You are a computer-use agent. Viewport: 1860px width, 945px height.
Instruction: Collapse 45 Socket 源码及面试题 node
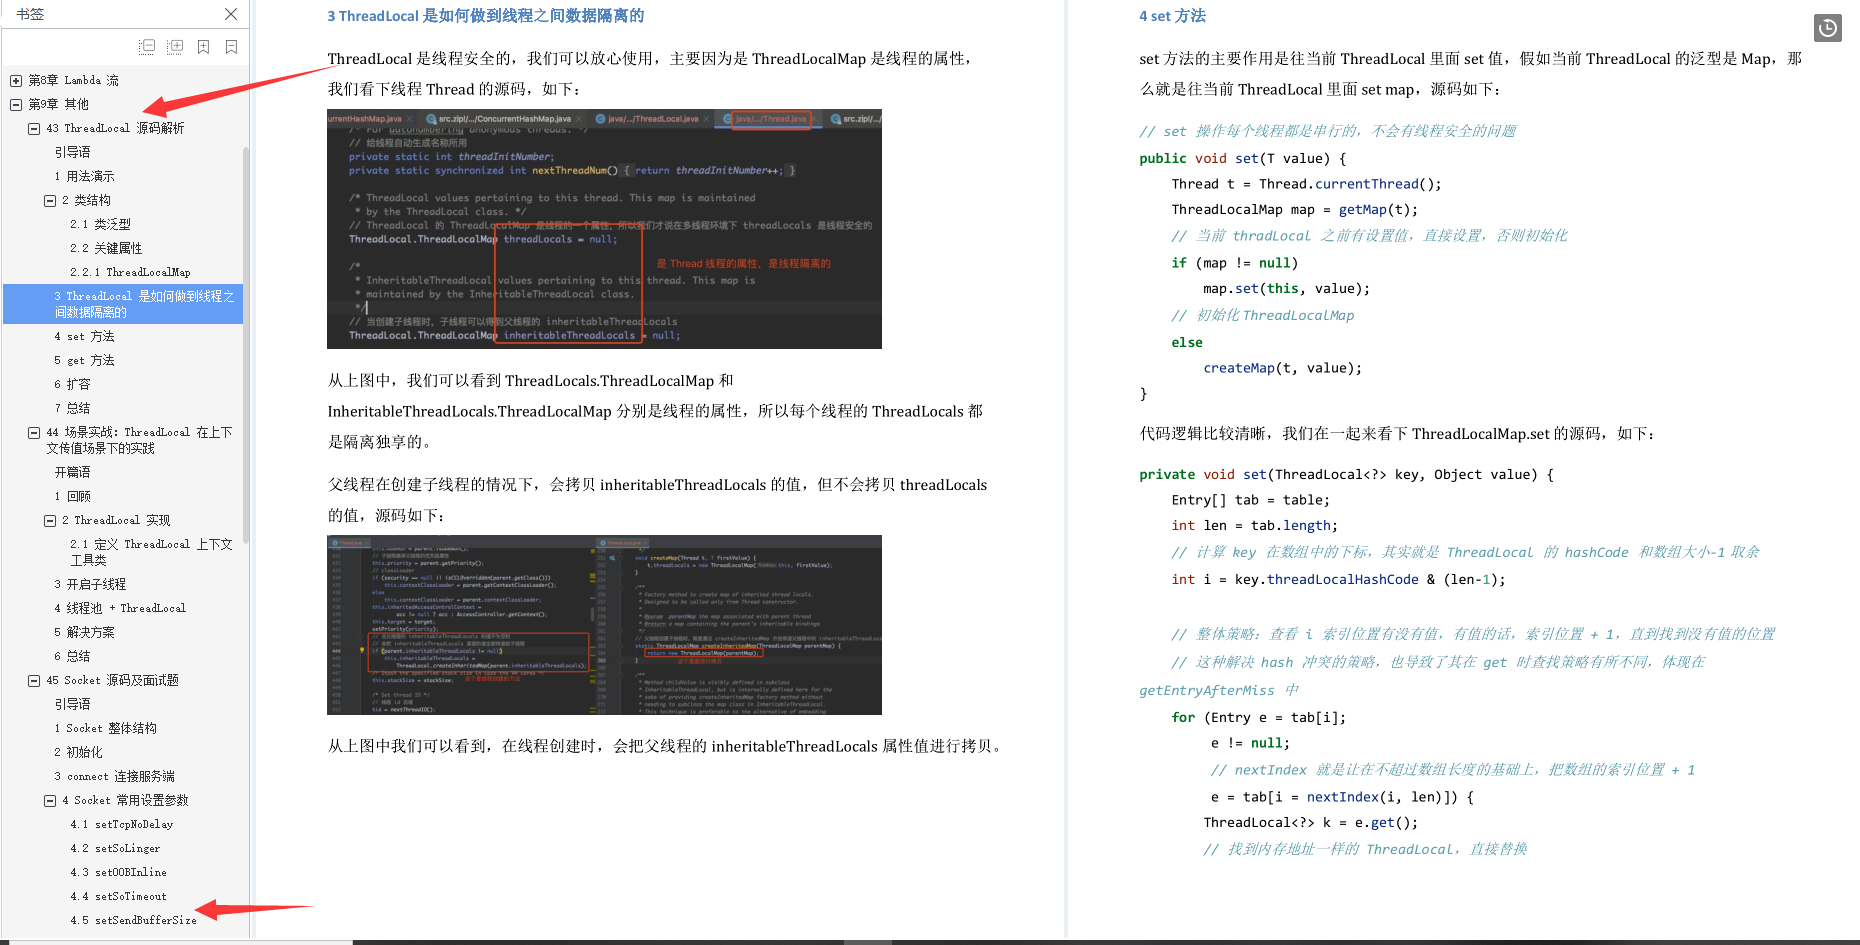[34, 680]
